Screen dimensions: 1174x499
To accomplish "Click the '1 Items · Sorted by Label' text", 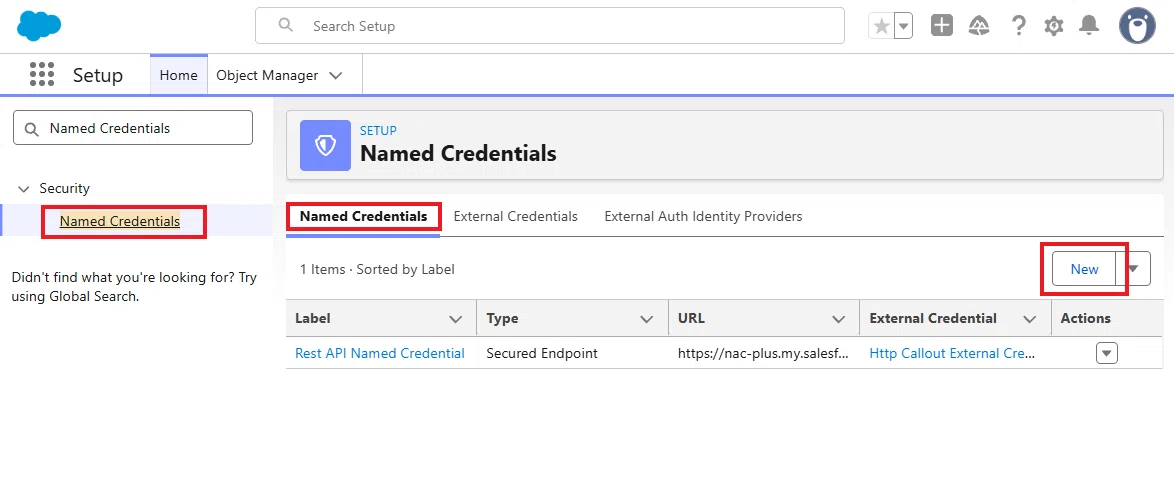I will coord(377,269).
